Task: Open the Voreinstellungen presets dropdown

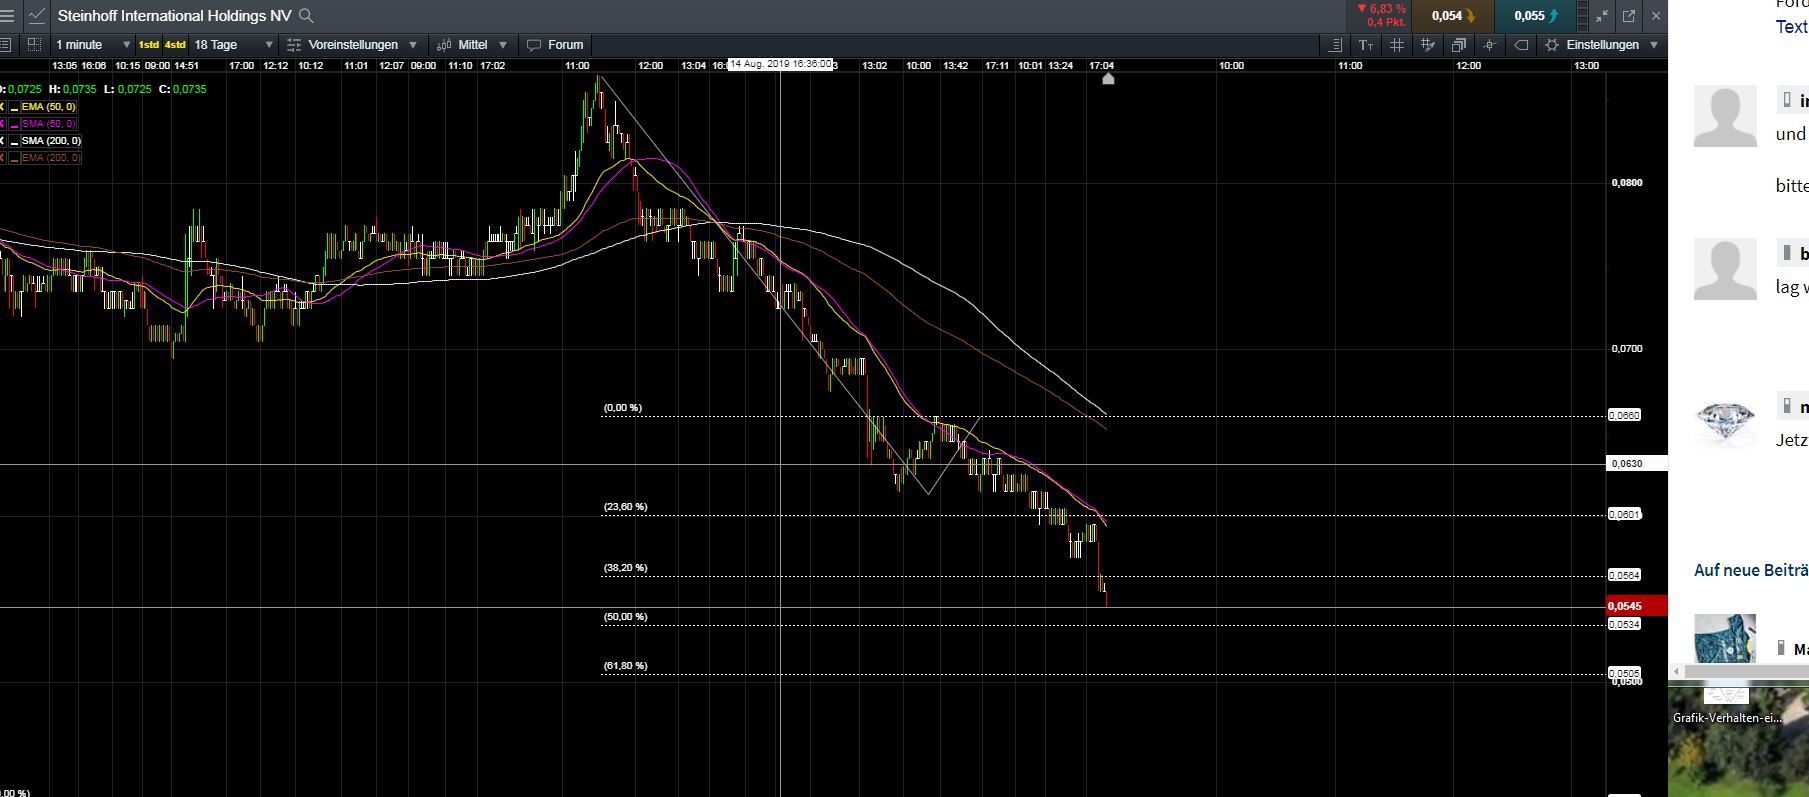Action: pyautogui.click(x=352, y=45)
